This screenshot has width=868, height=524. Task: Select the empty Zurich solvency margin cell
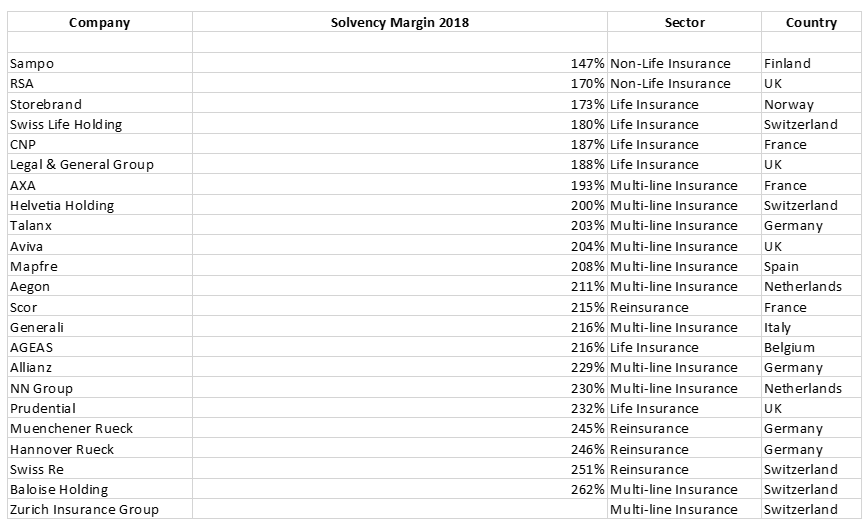point(400,509)
